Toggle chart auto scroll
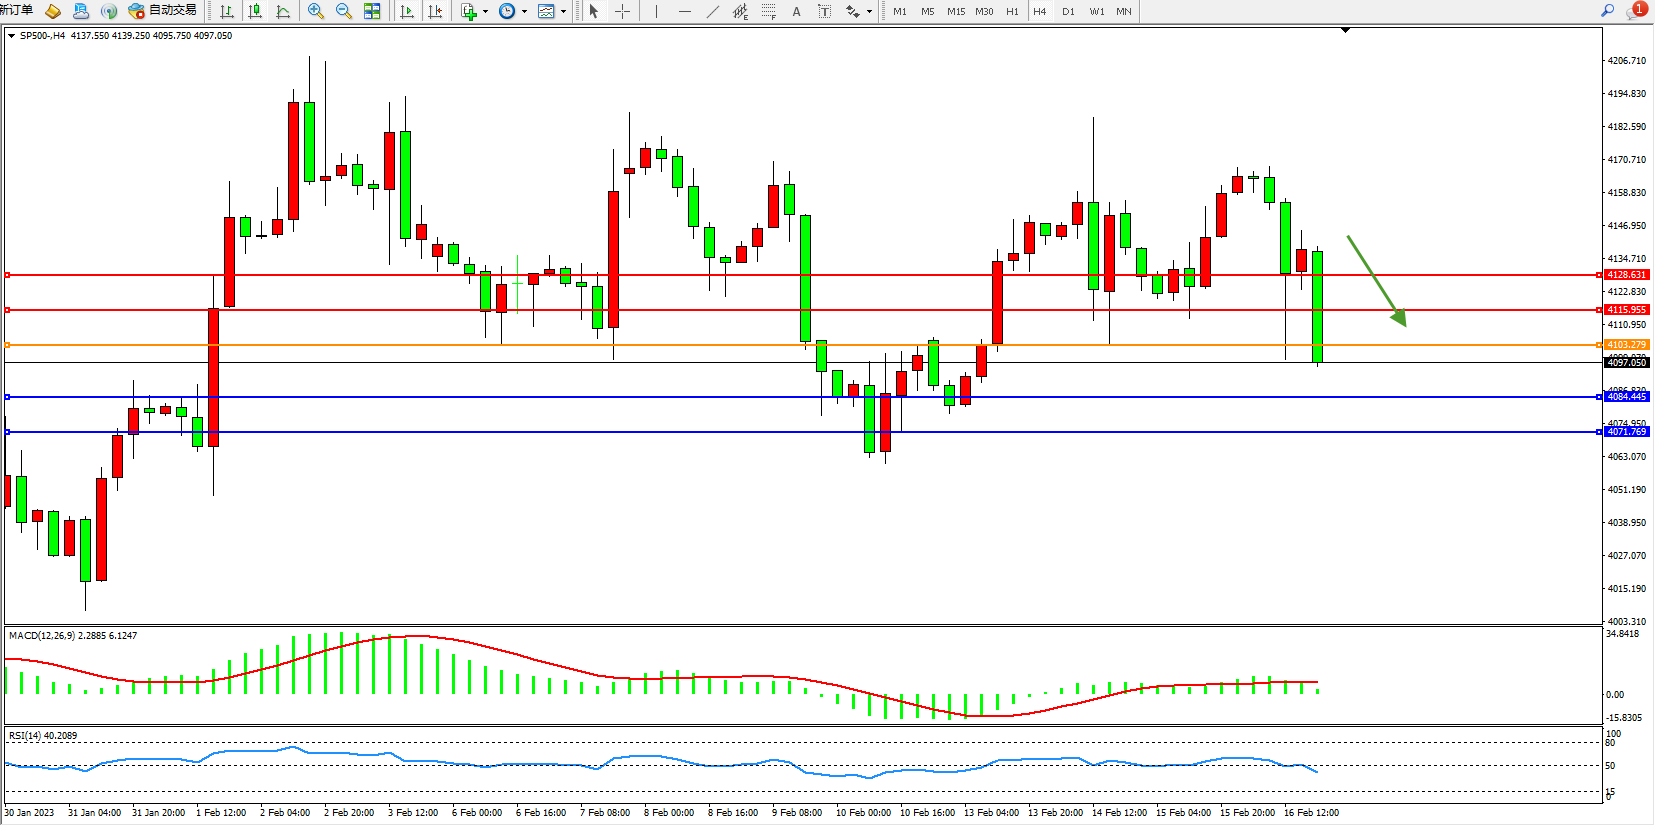This screenshot has height=826, width=1655. tap(407, 11)
